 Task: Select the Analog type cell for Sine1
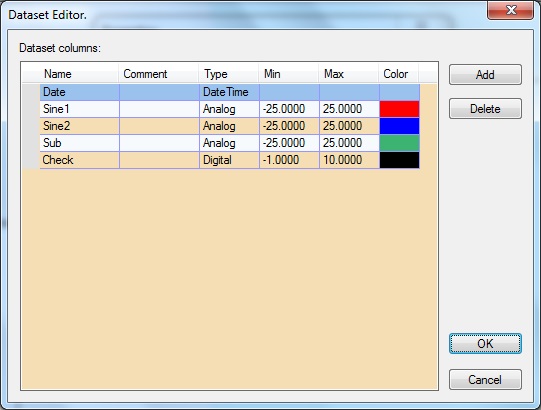pos(229,109)
